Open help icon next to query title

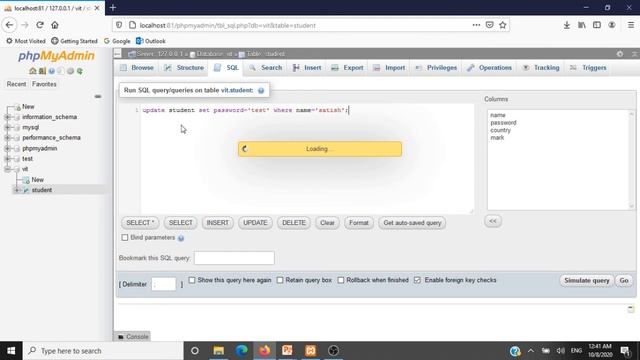(261, 91)
